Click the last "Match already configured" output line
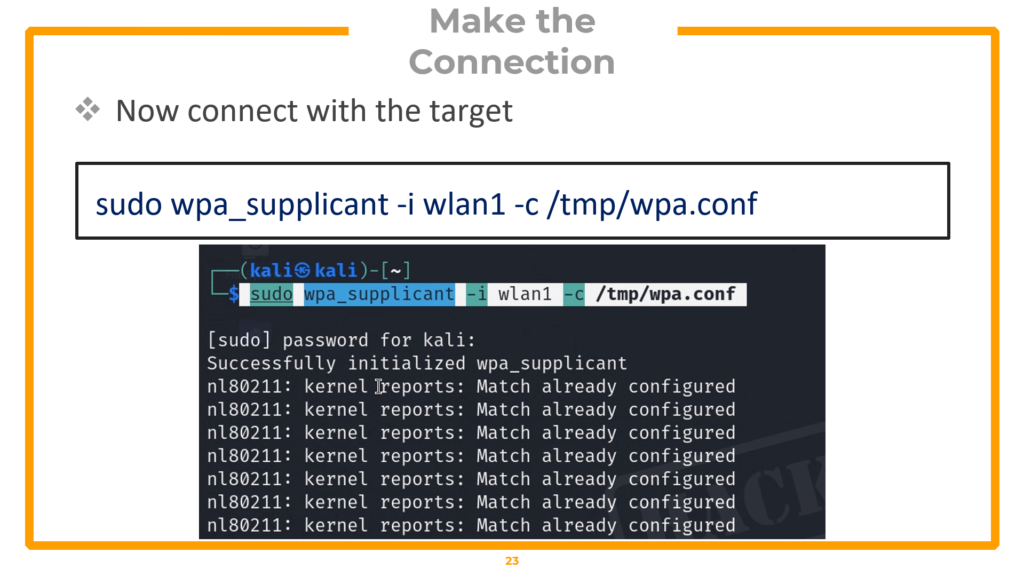1024x576 pixels. (x=605, y=525)
